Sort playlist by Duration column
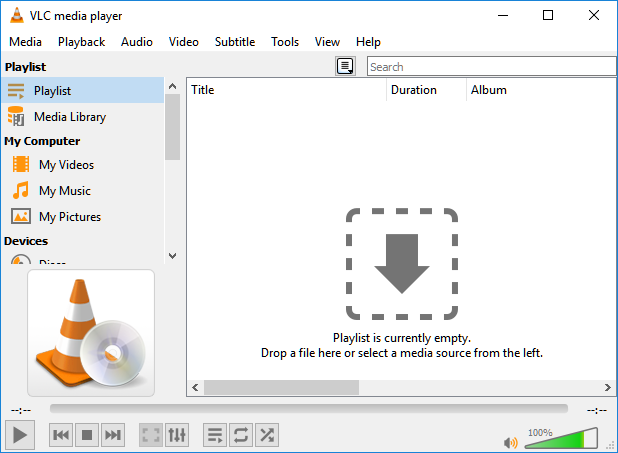 click(426, 90)
